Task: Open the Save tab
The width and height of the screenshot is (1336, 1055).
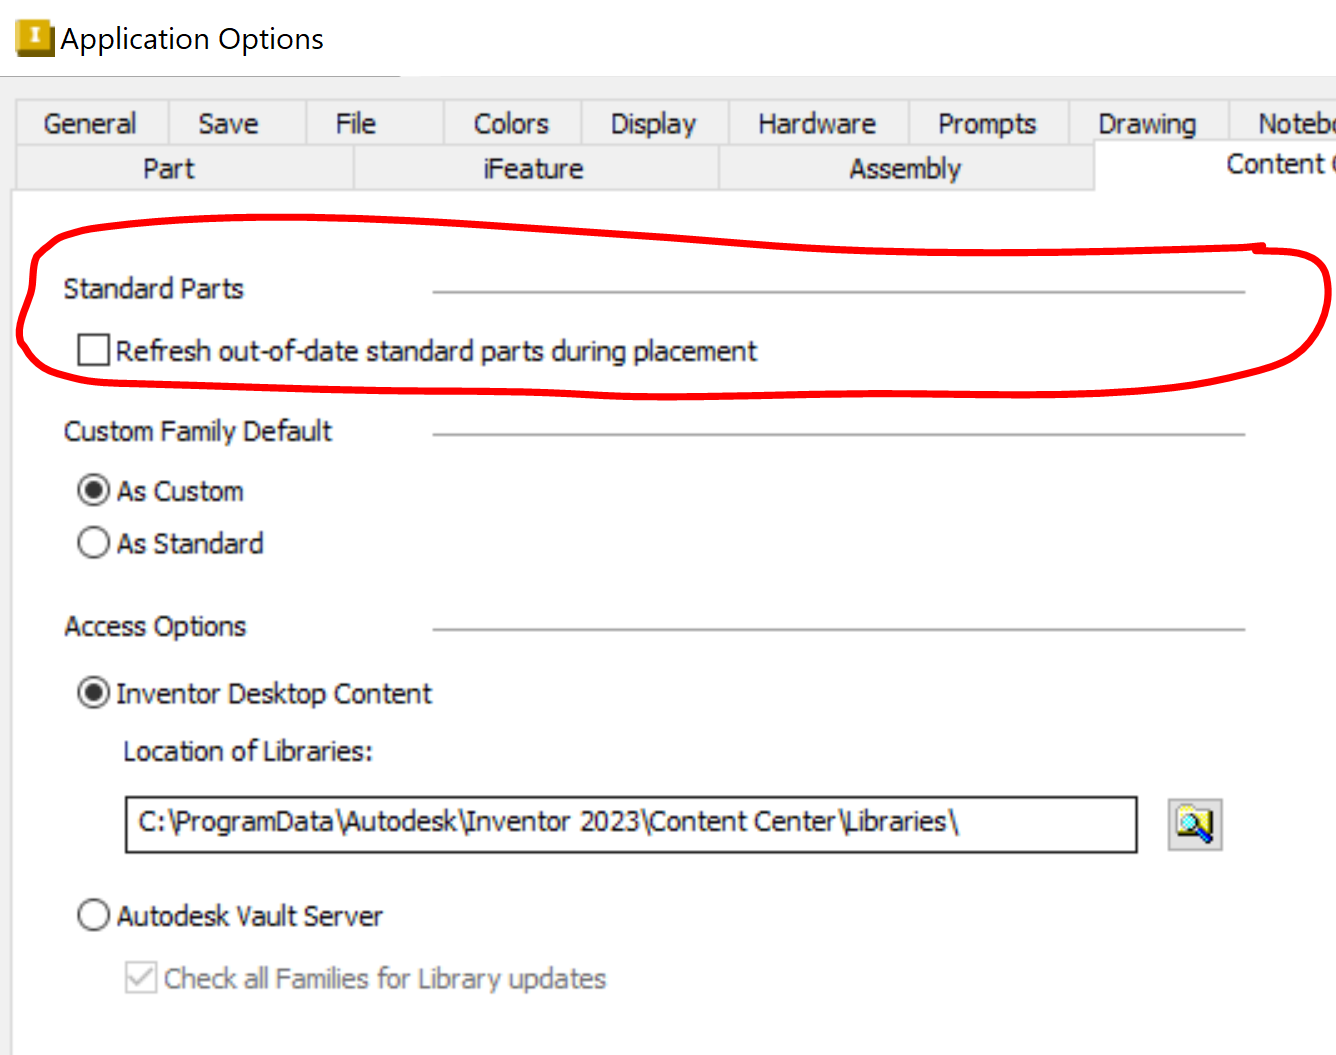Action: (x=227, y=123)
